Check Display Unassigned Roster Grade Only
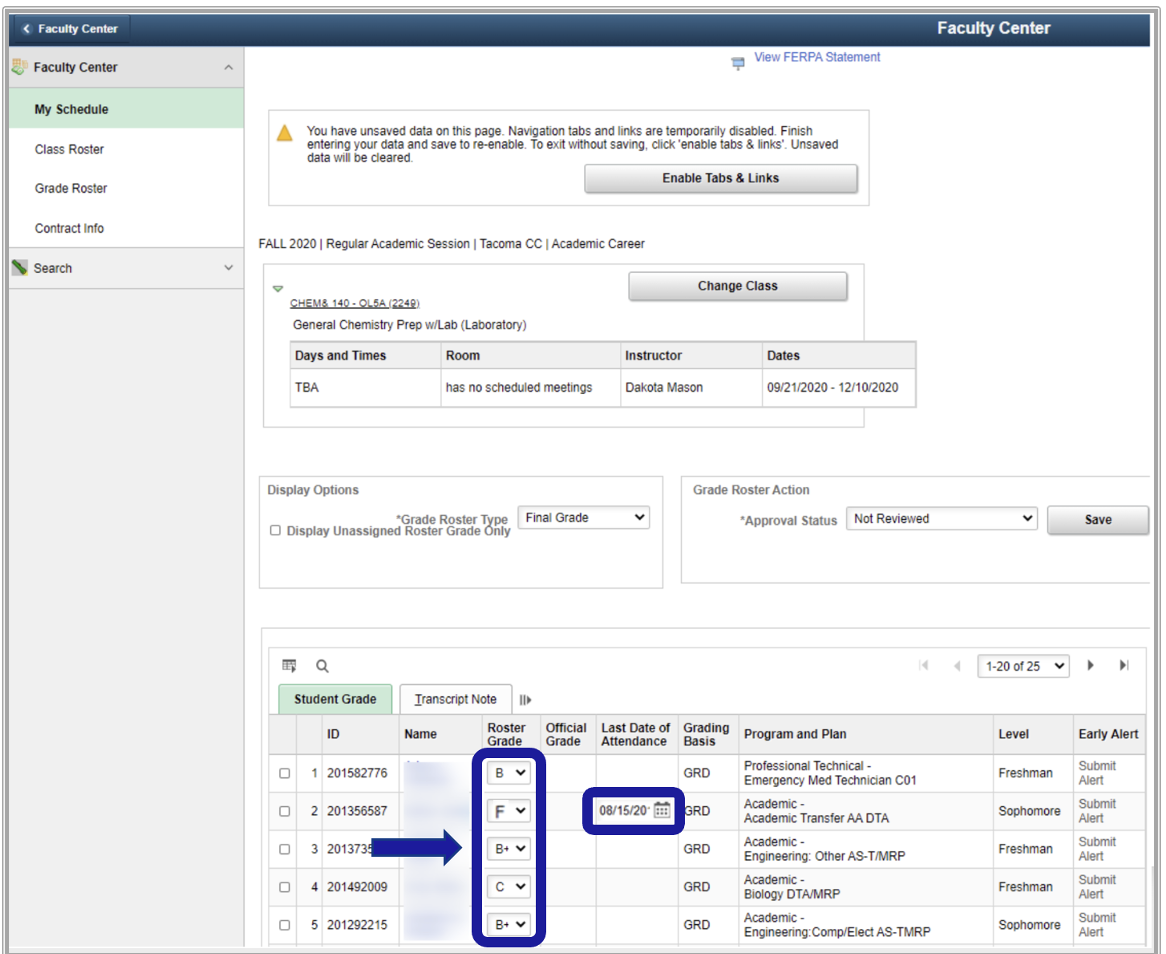1166x954 pixels. (275, 531)
